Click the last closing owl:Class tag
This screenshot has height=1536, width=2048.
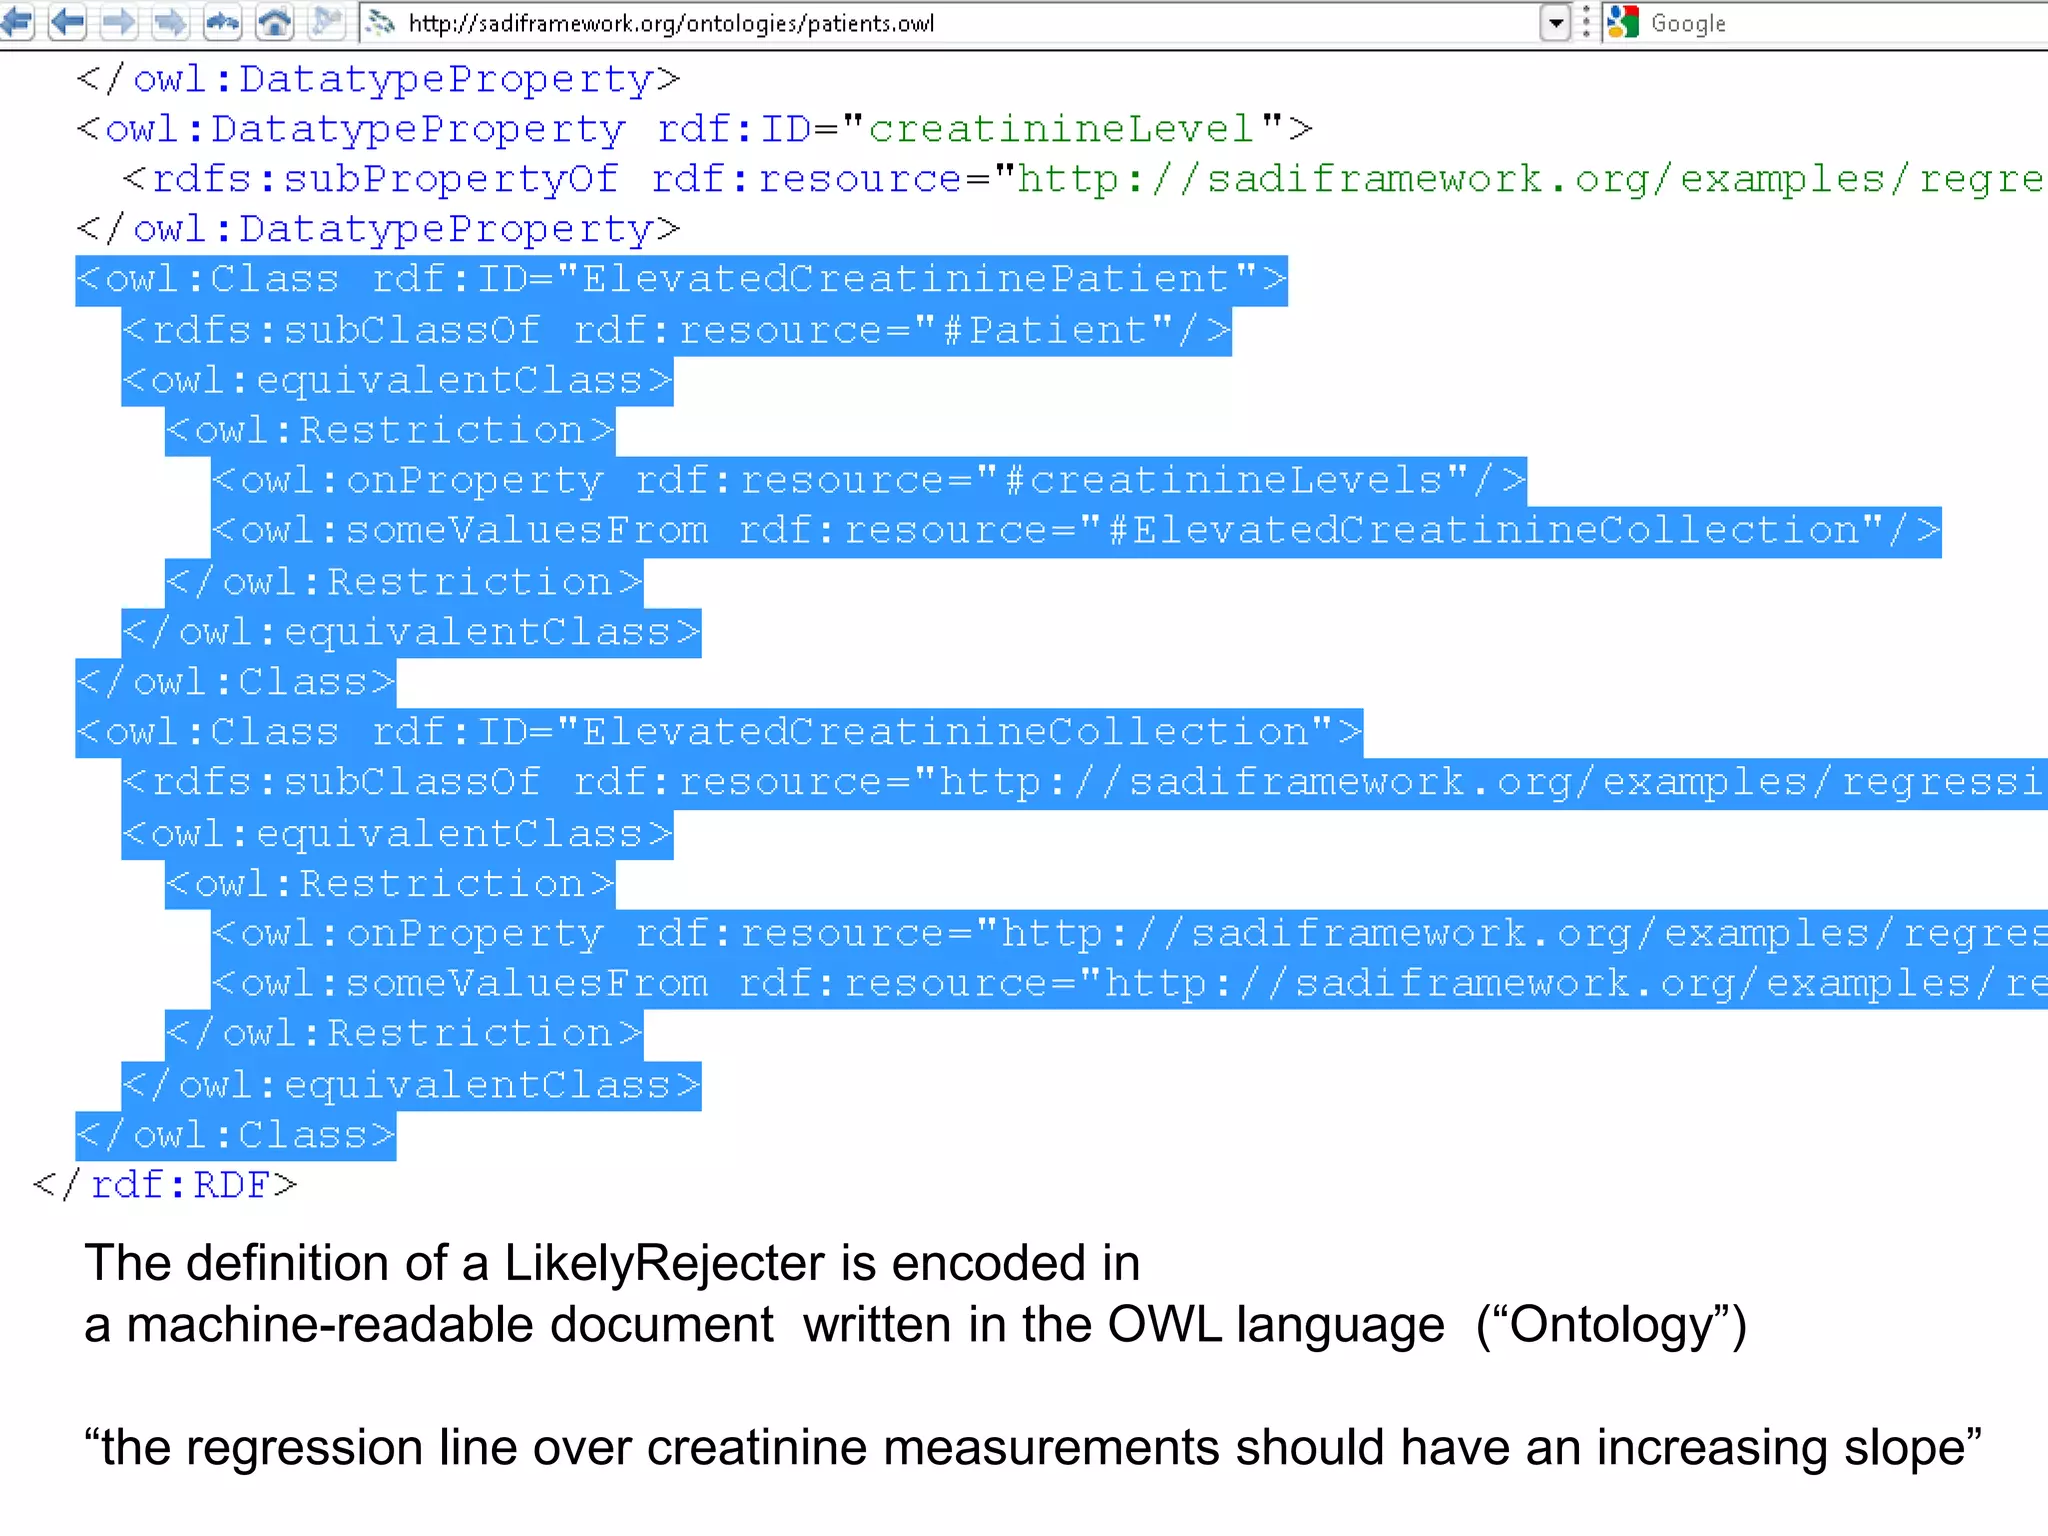coord(236,1136)
